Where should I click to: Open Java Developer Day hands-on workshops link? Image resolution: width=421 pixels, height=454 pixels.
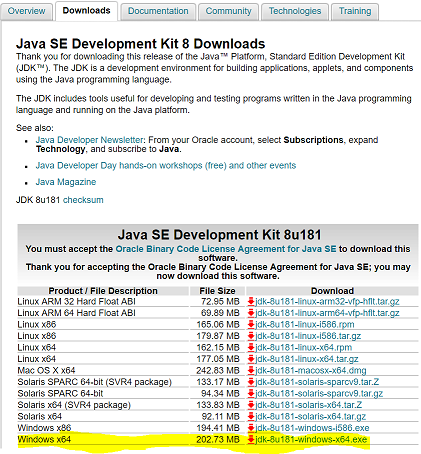pos(166,166)
